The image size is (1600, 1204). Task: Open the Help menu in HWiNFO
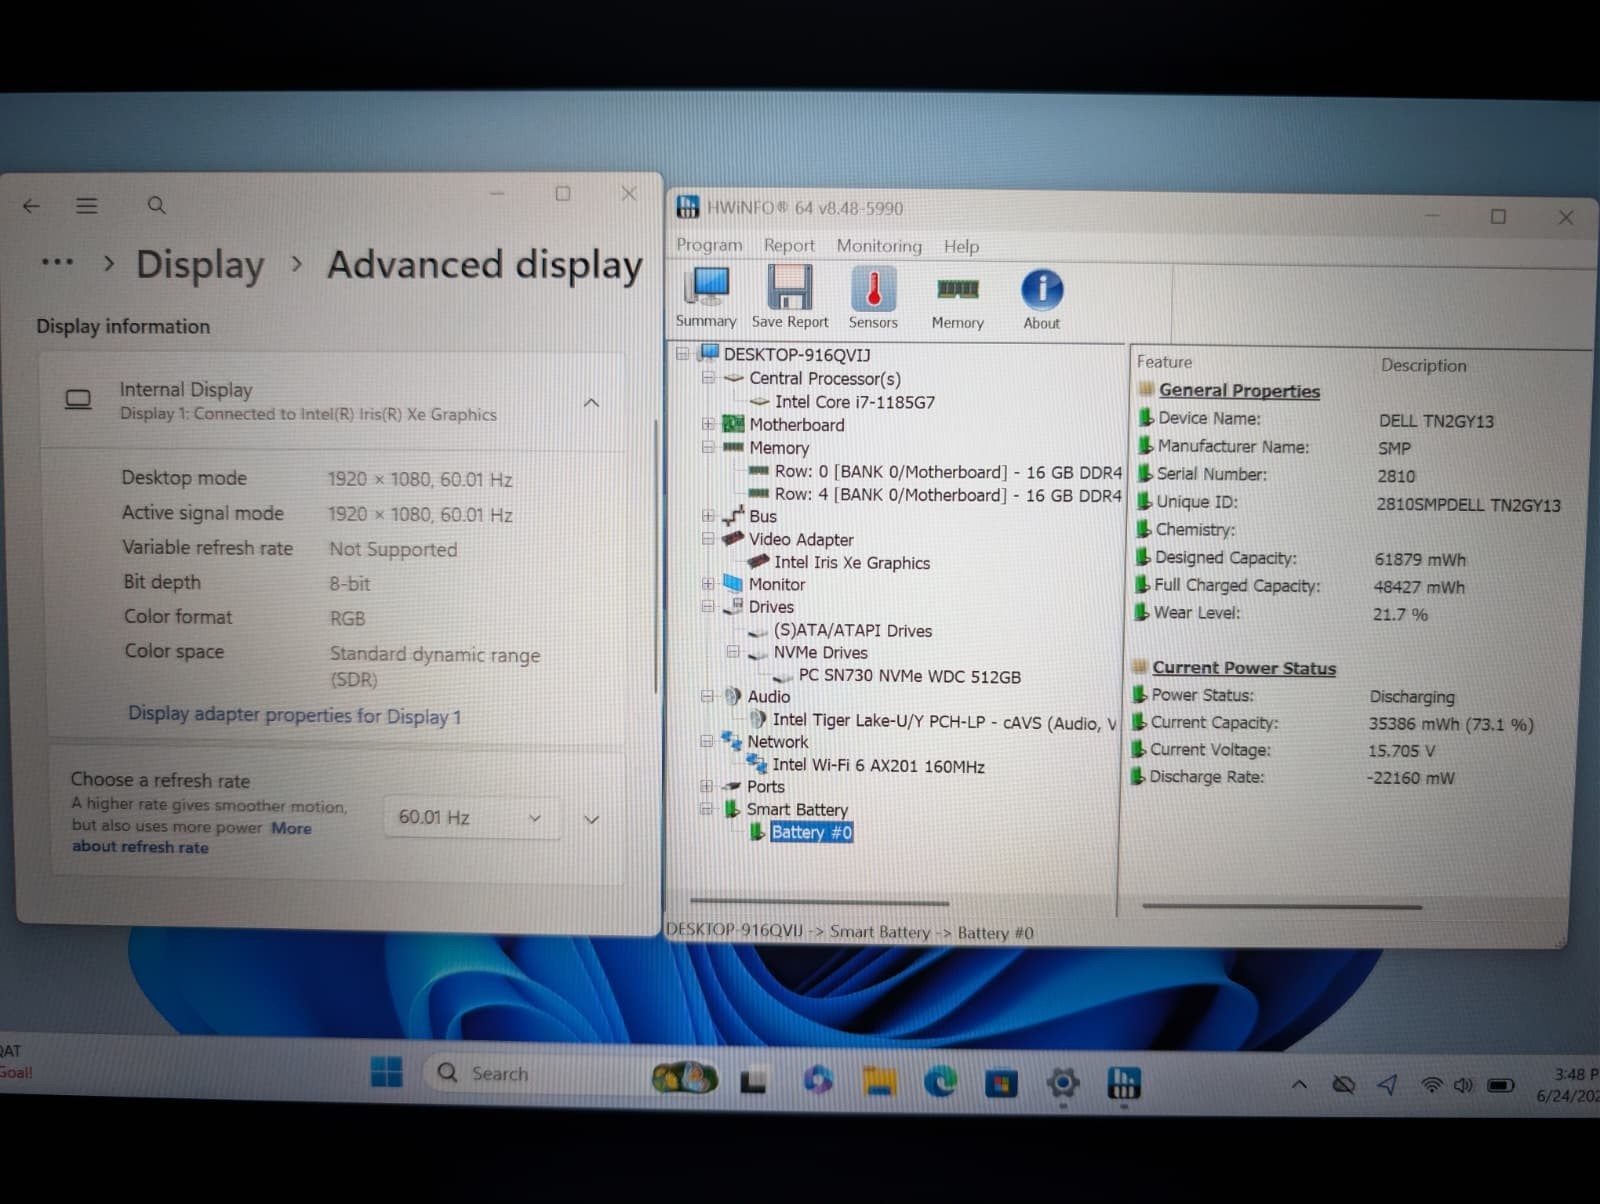[961, 246]
